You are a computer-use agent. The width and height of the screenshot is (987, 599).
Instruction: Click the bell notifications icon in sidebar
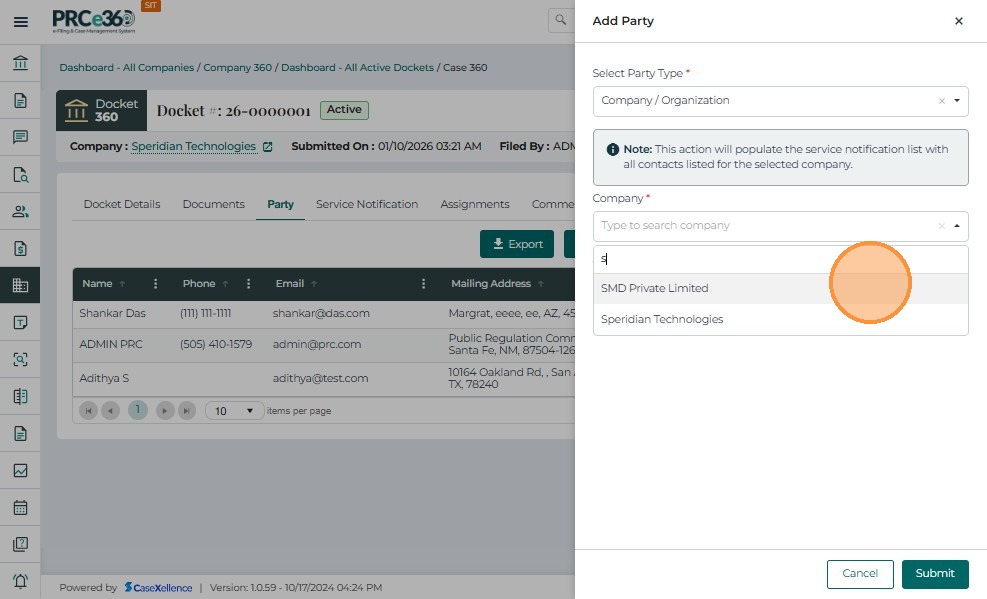click(x=20, y=581)
